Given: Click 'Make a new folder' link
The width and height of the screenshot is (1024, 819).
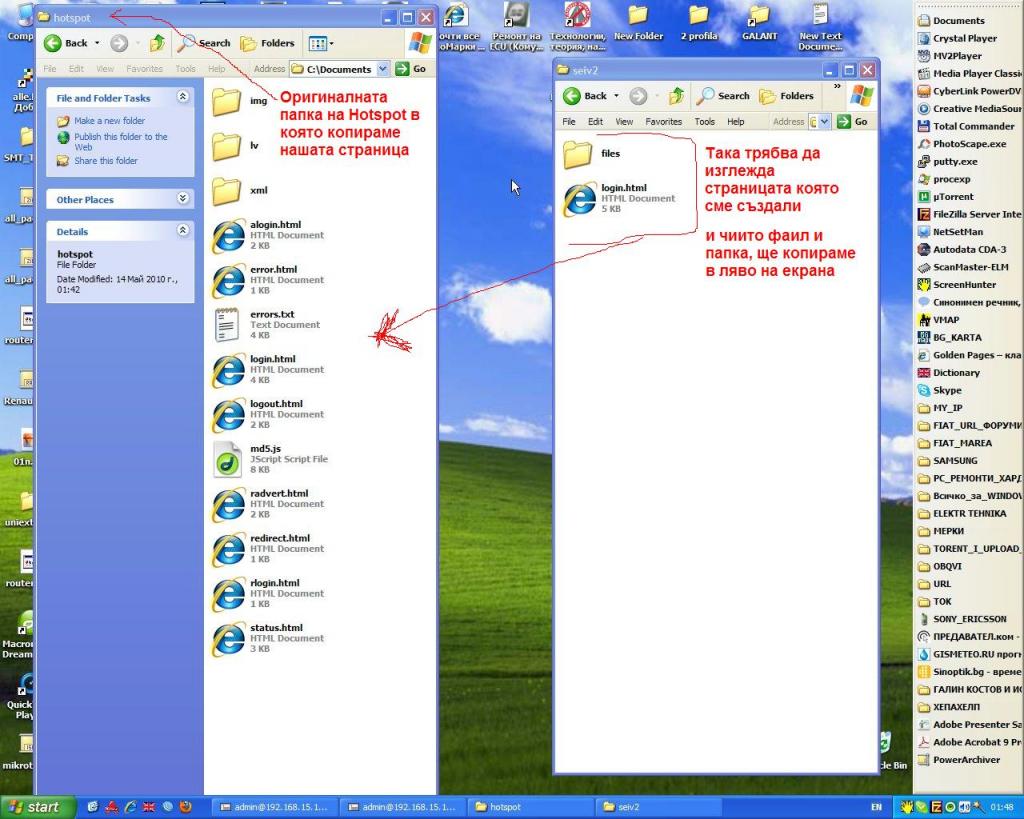Looking at the screenshot, I should (x=109, y=121).
